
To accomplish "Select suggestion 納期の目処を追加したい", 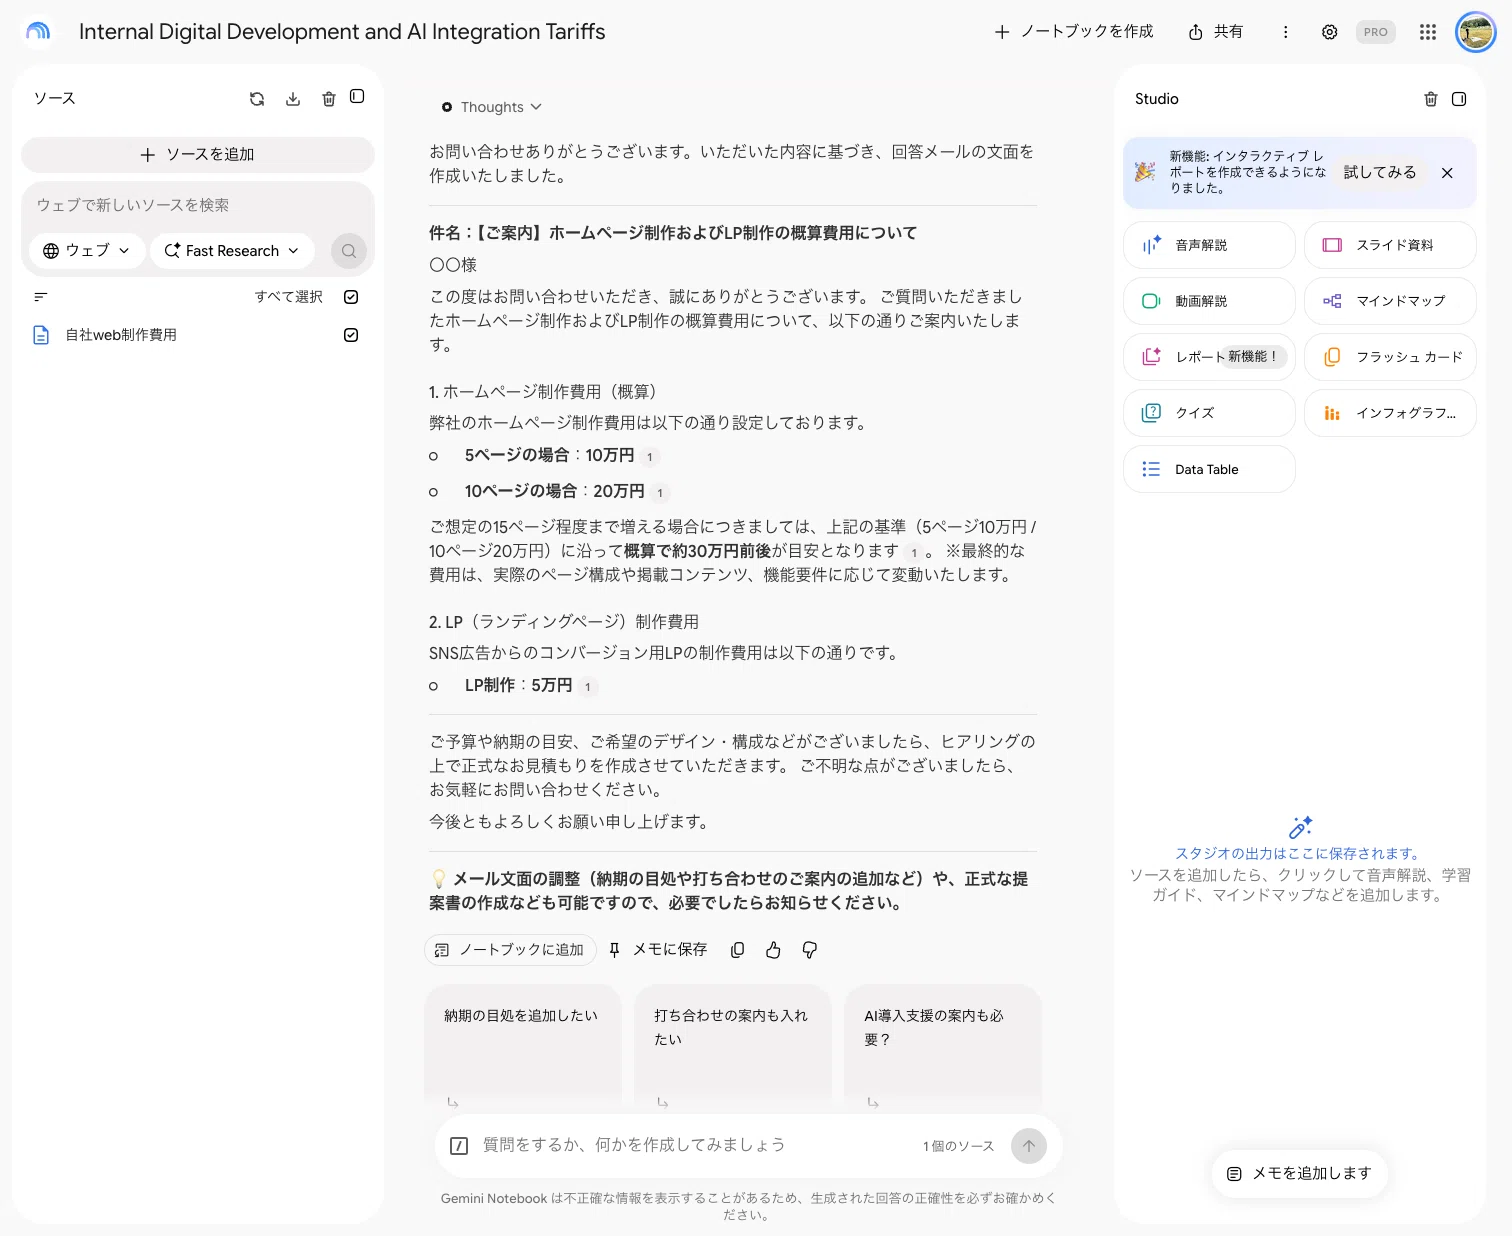I will tap(523, 1045).
